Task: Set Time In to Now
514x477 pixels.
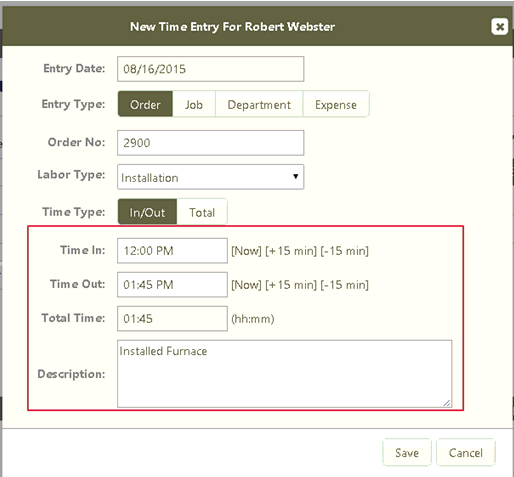Action: point(246,251)
